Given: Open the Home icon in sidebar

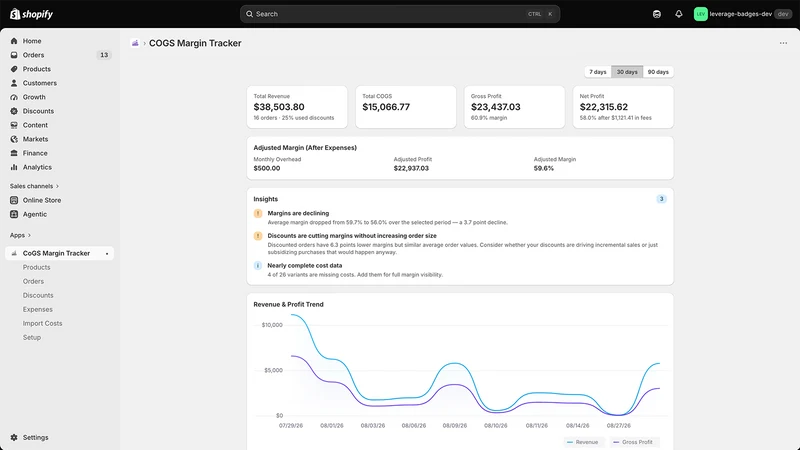Looking at the screenshot, I should click(x=14, y=41).
